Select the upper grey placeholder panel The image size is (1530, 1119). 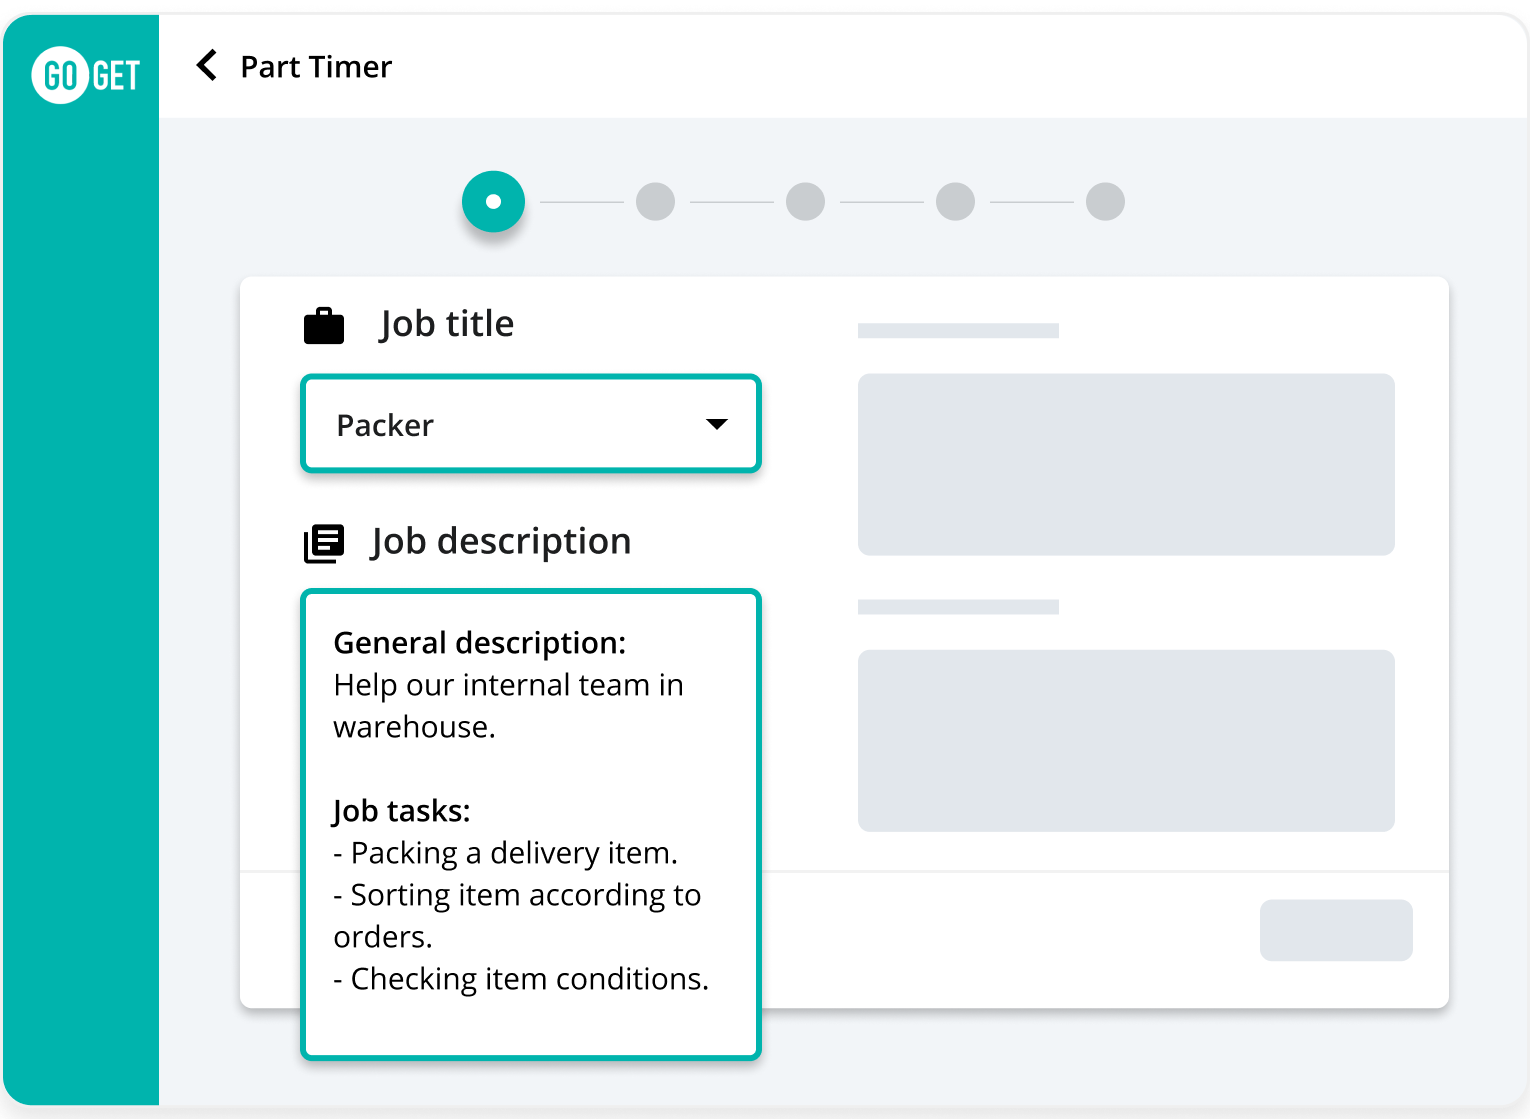[x=1126, y=464]
